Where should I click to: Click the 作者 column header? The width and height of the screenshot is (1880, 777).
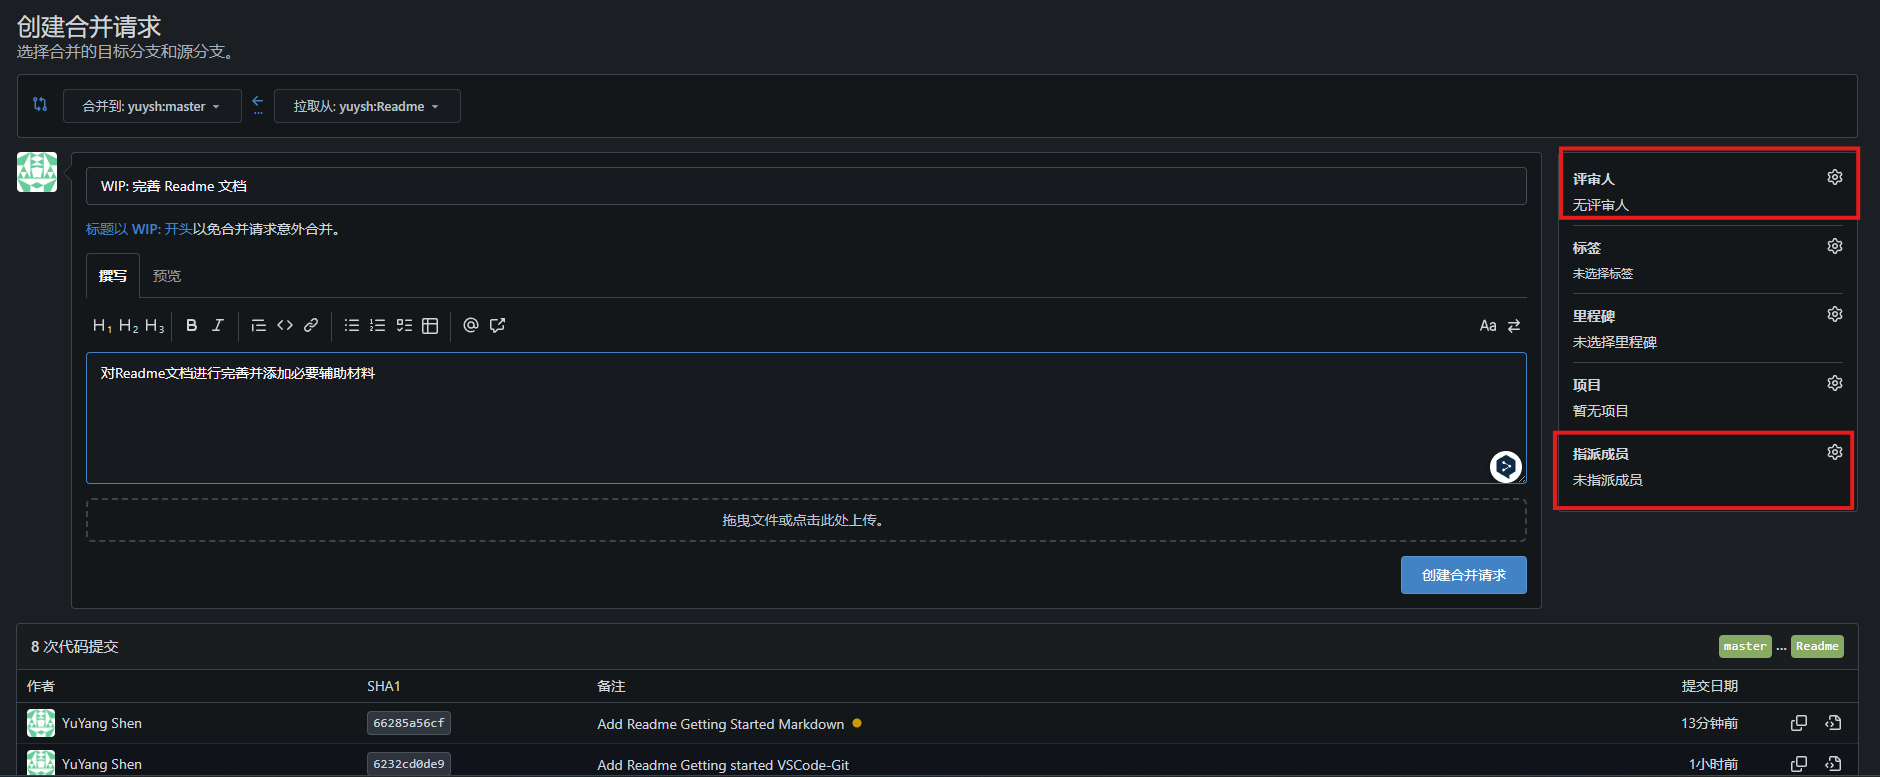point(41,686)
